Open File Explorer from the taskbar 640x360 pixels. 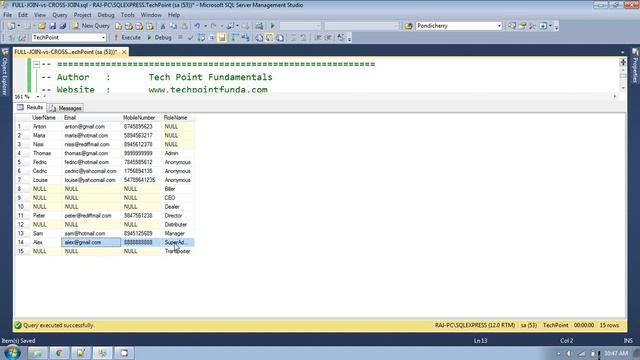click(38, 353)
